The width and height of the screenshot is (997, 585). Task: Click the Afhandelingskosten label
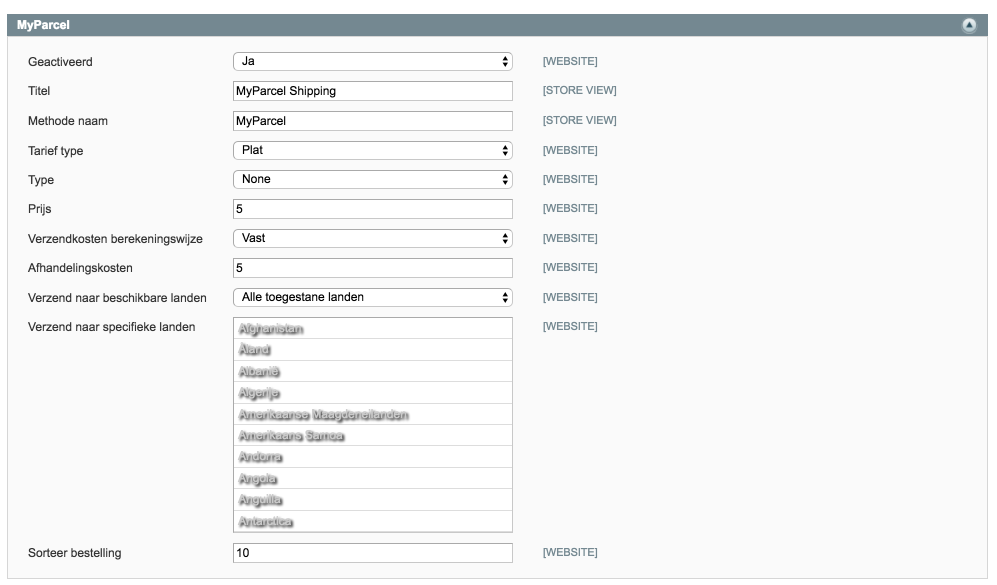(80, 268)
